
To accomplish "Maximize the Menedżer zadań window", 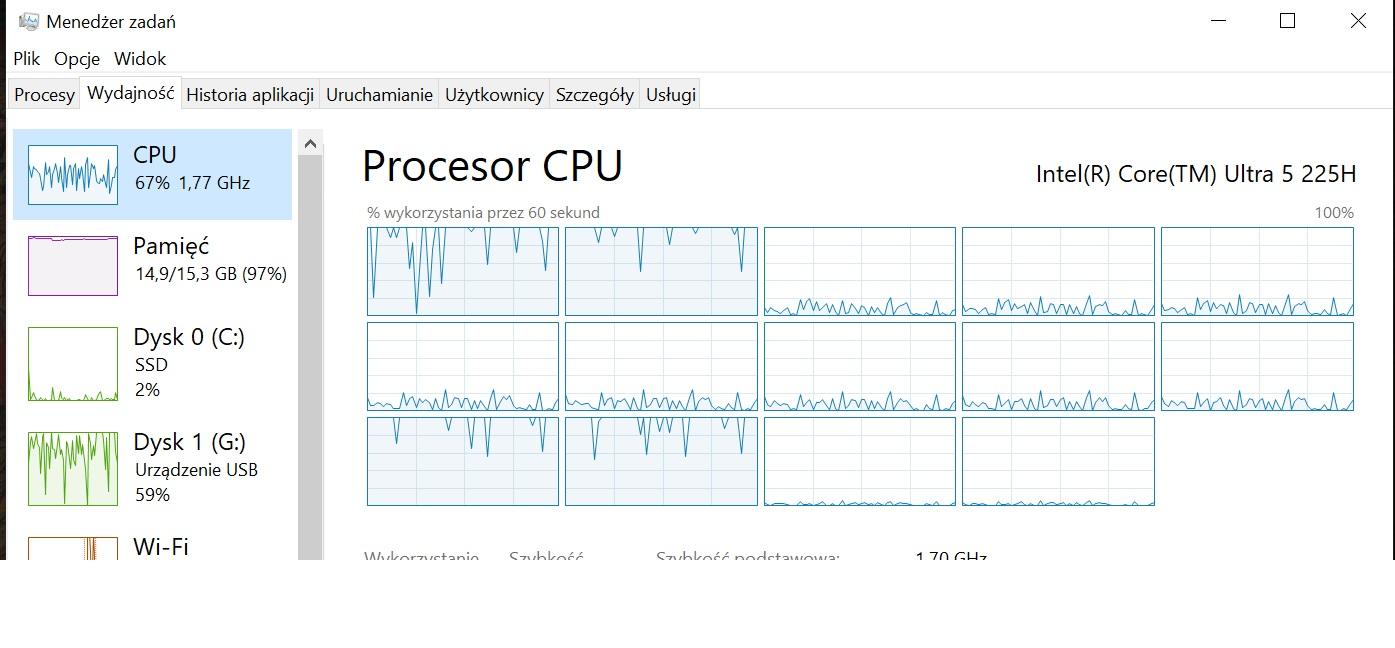I will [1288, 21].
